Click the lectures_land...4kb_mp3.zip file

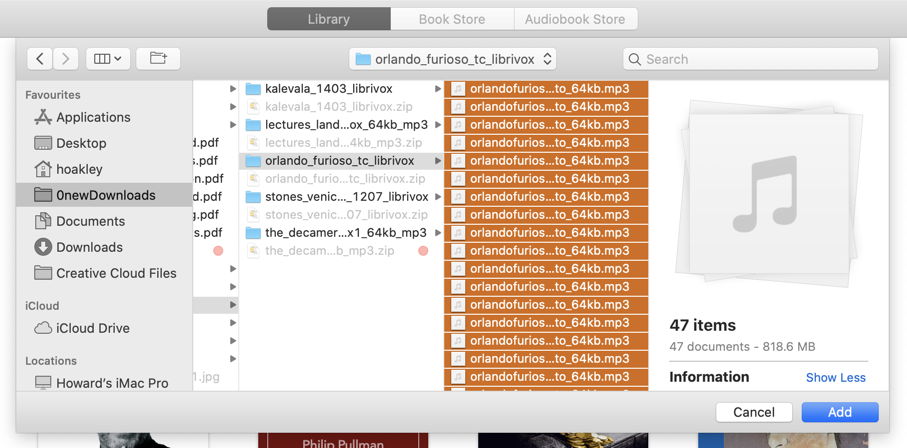click(340, 142)
